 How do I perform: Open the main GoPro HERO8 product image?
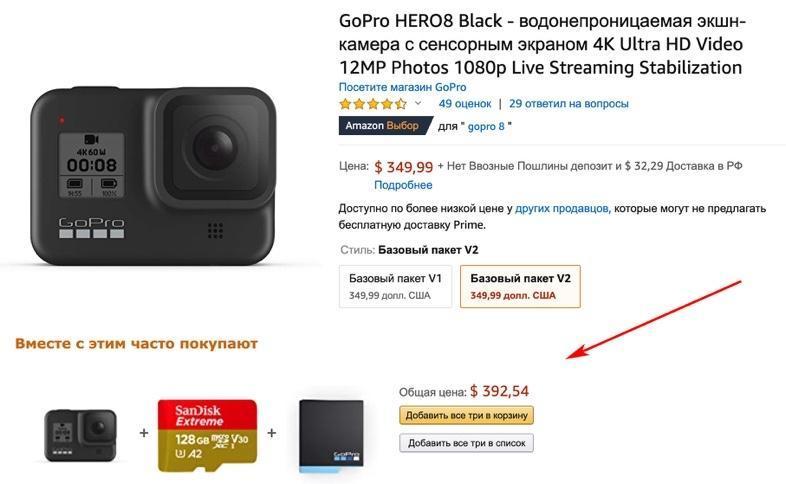coord(153,176)
